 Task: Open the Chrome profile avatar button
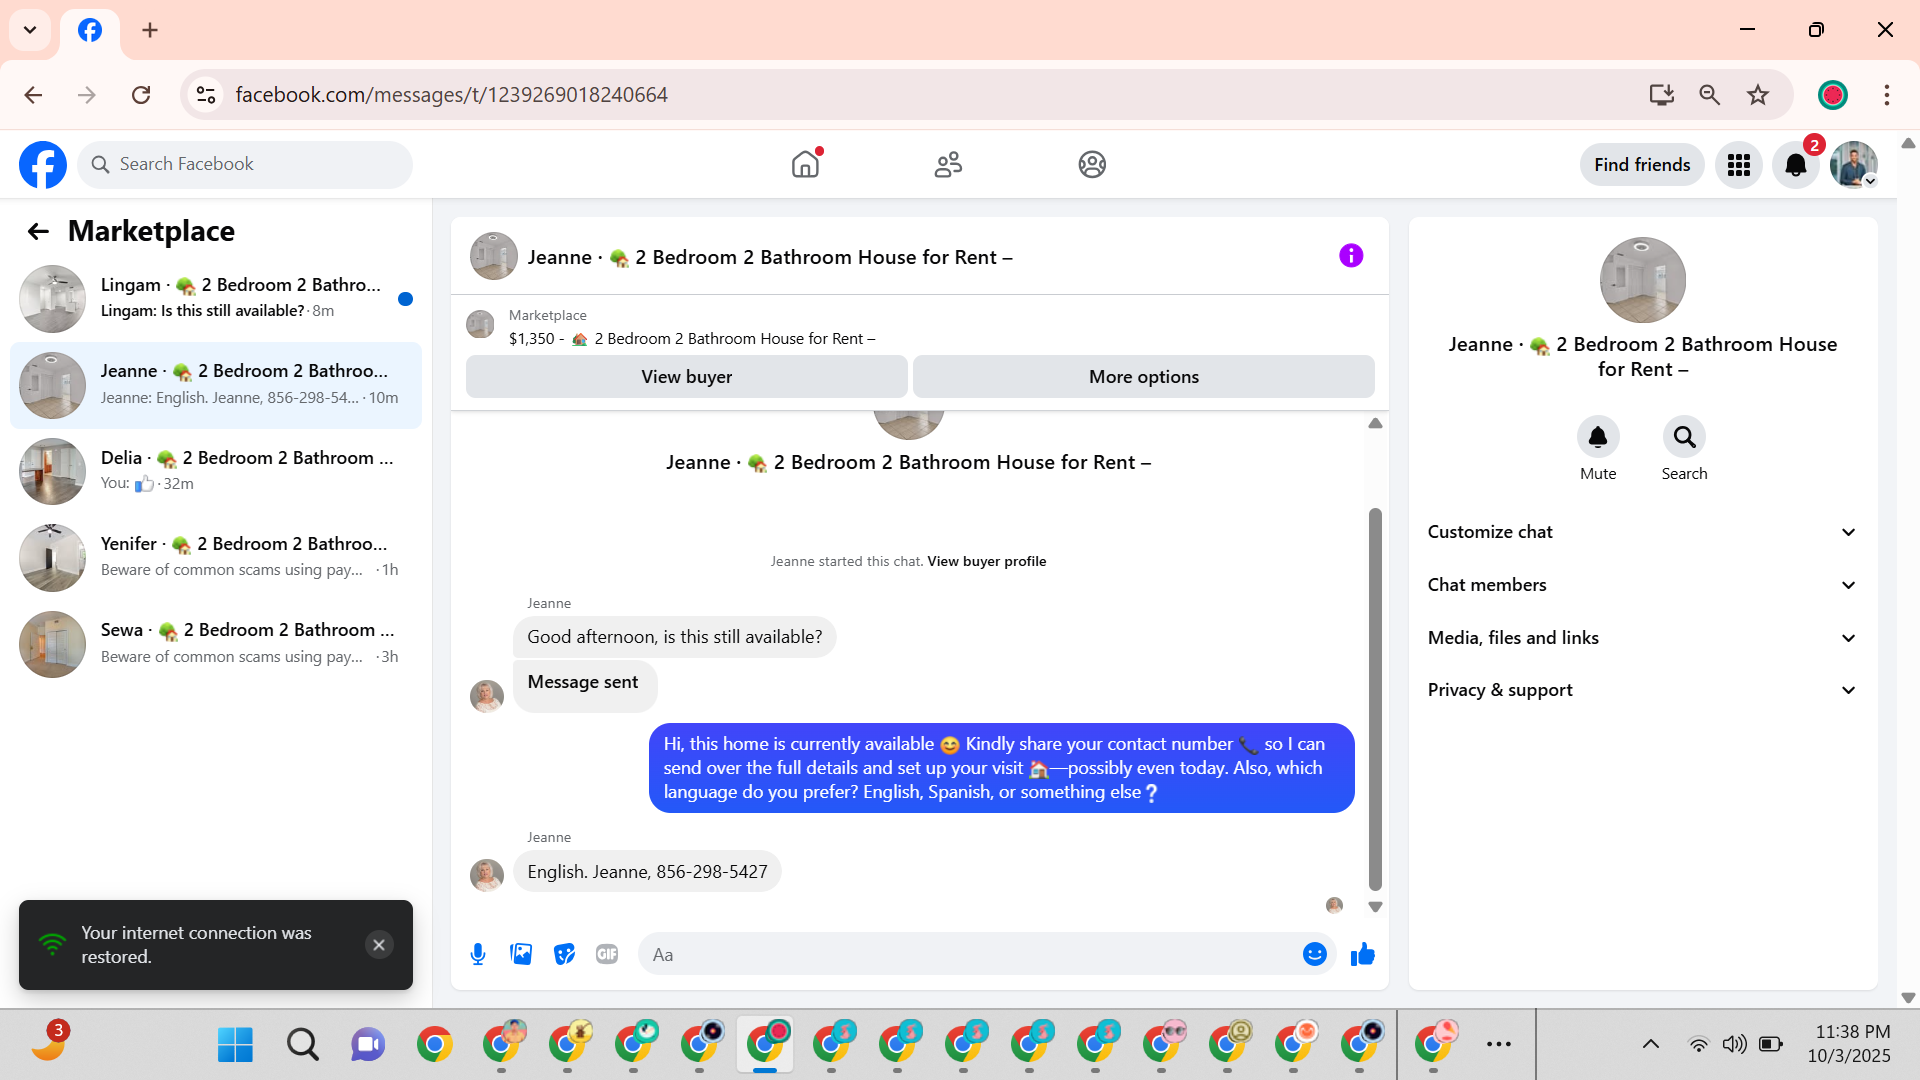point(1833,95)
